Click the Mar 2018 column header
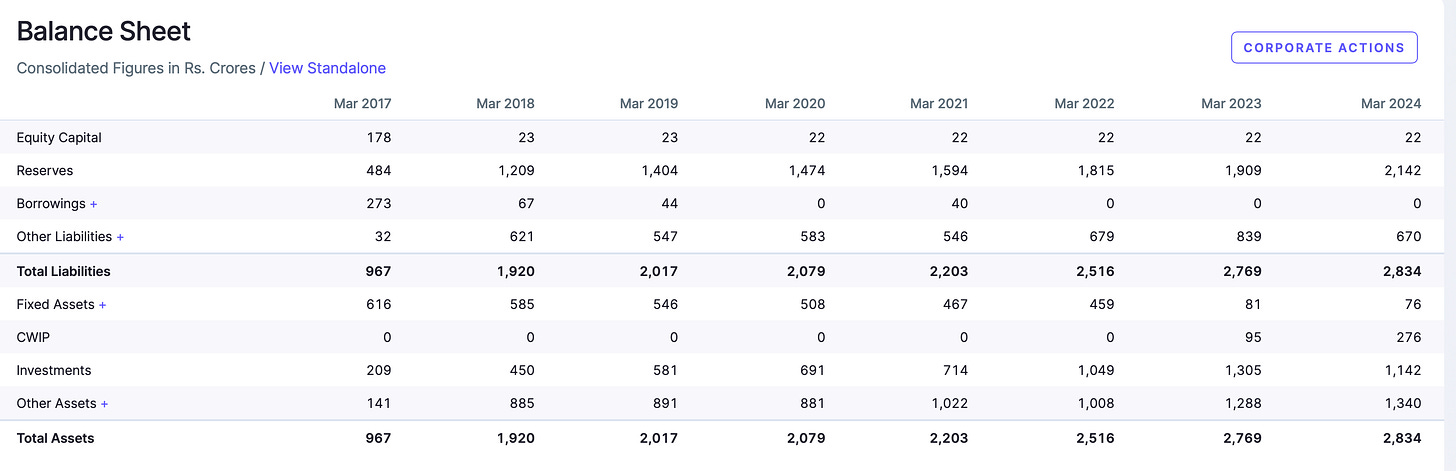Screen dimensions: 1456x471 click(506, 103)
